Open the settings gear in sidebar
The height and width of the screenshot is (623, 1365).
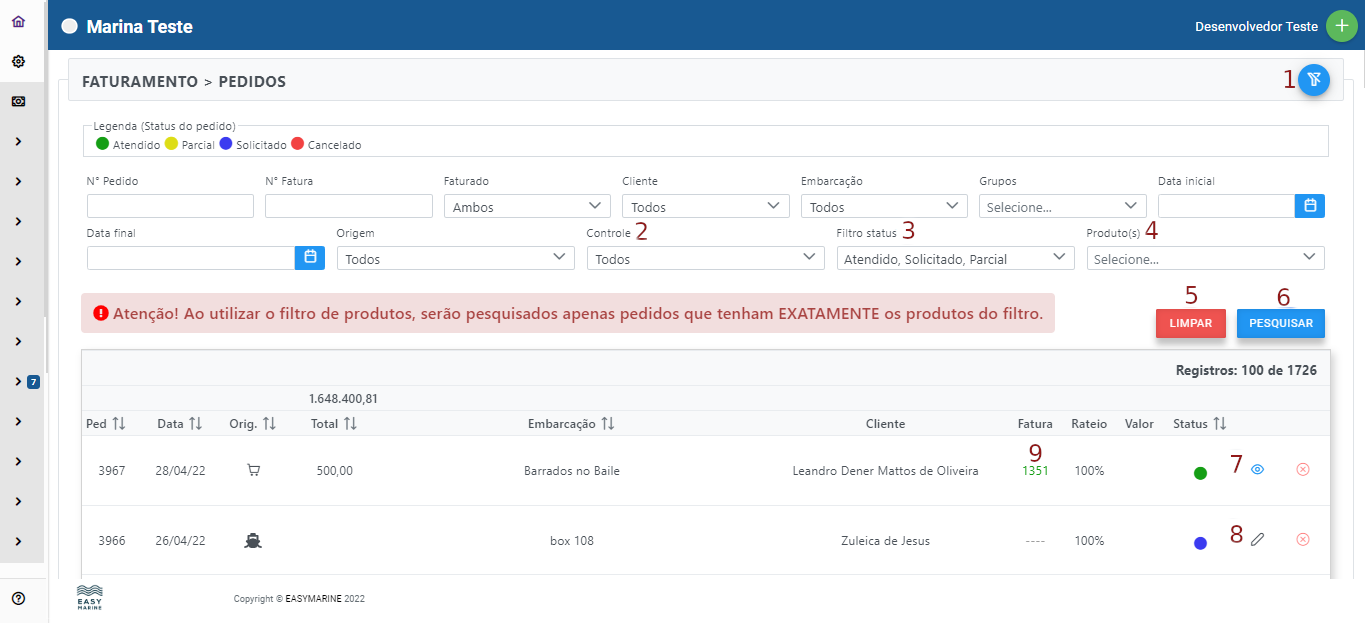[18, 61]
